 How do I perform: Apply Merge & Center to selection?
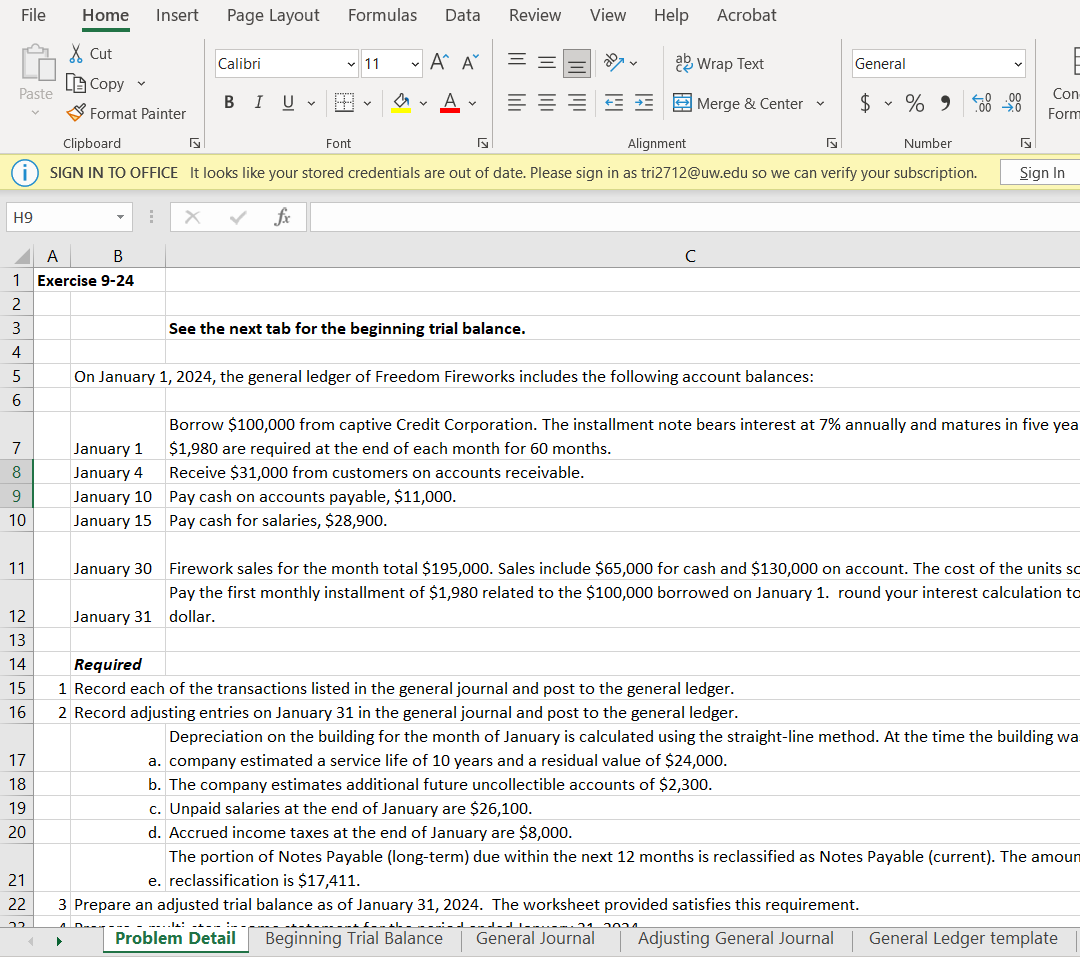(x=740, y=103)
